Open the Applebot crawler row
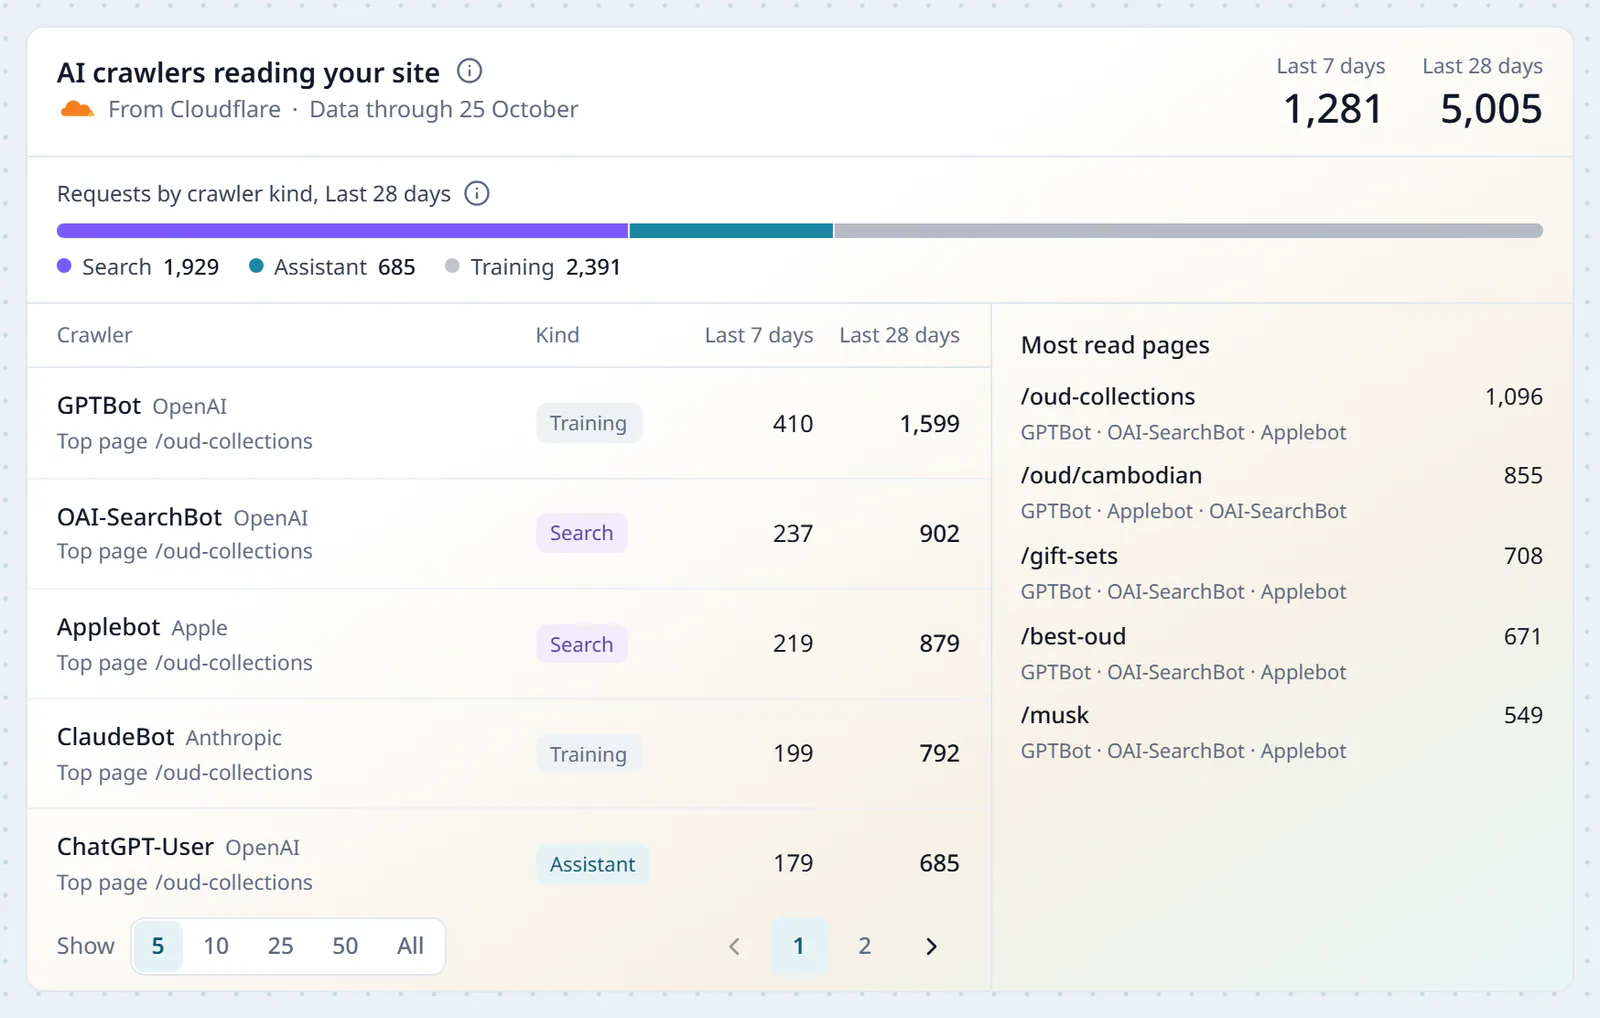This screenshot has width=1600, height=1018. pos(509,644)
